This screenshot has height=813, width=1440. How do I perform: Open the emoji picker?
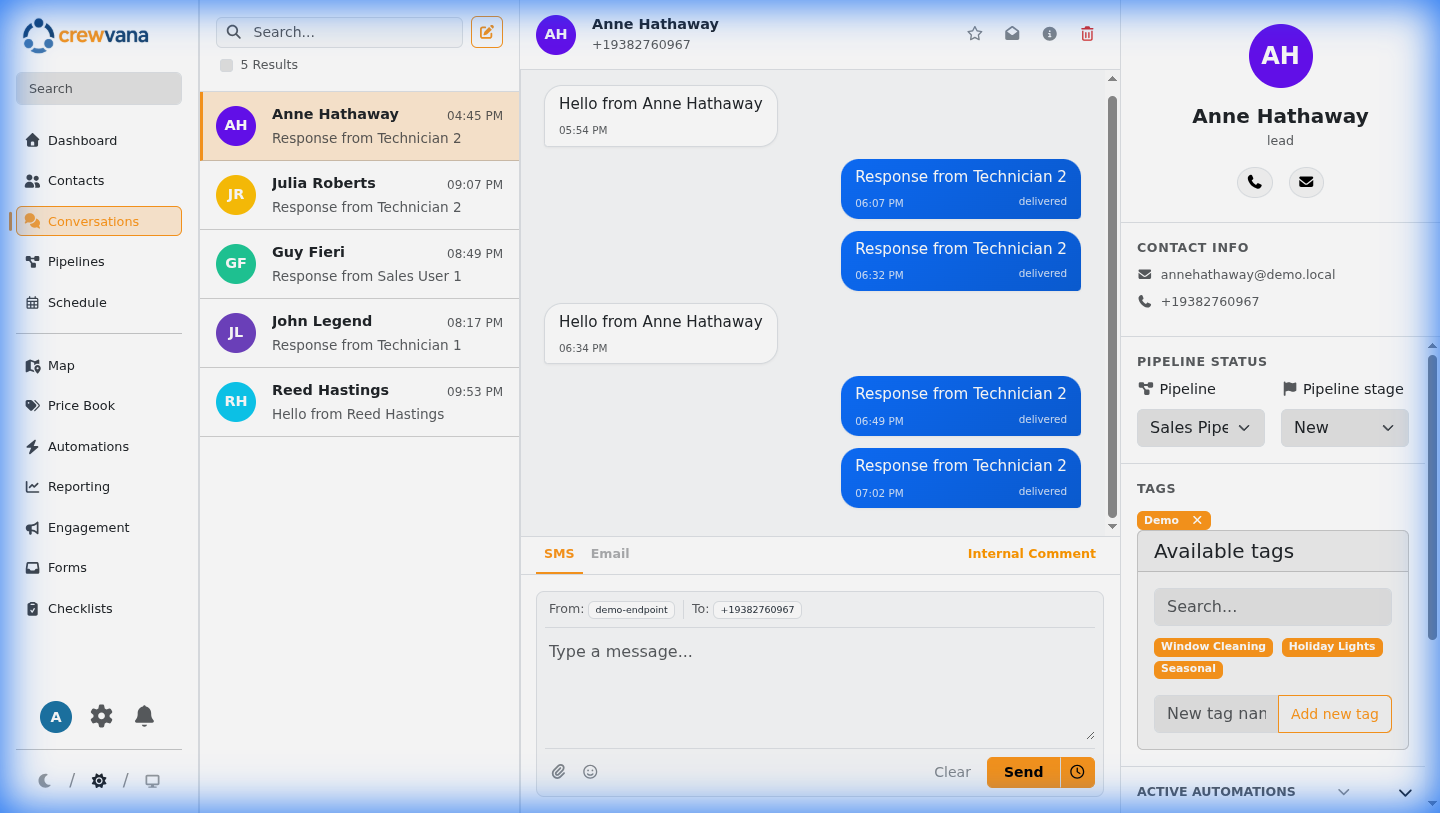point(590,771)
